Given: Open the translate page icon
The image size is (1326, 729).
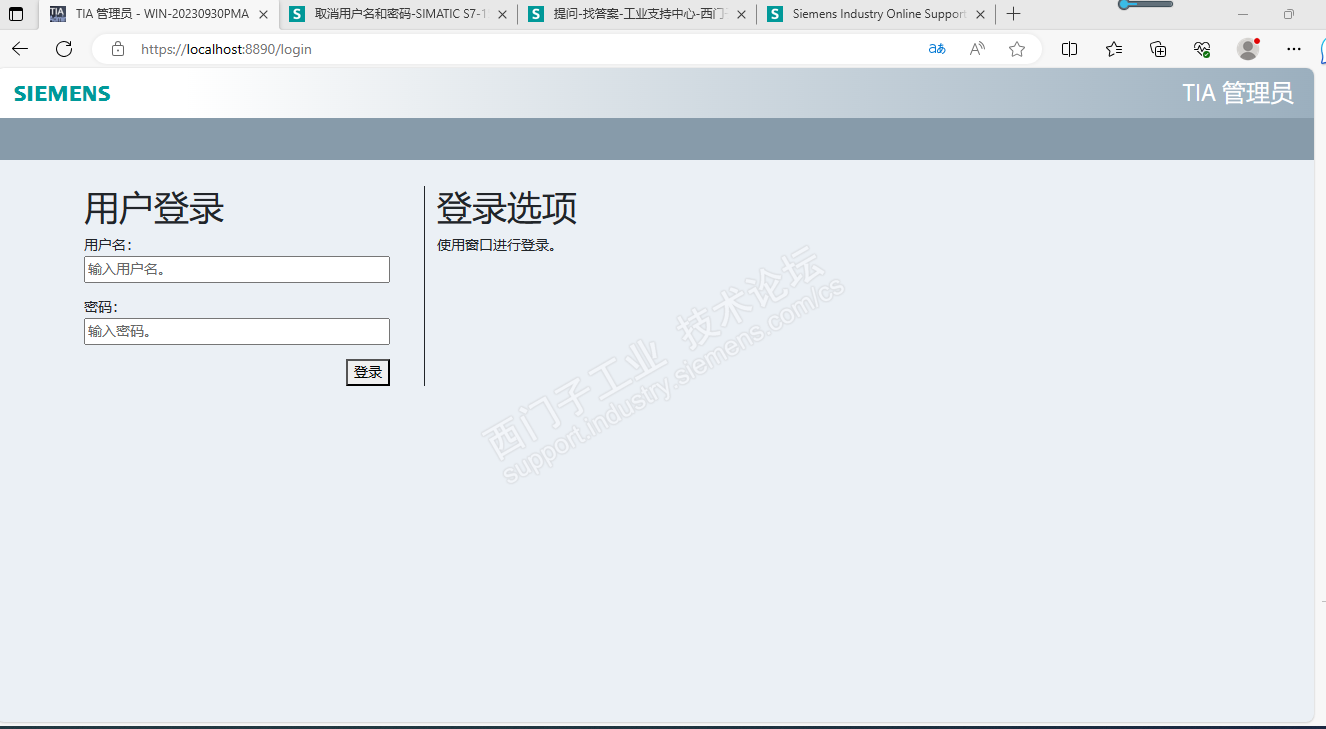Looking at the screenshot, I should pos(937,49).
